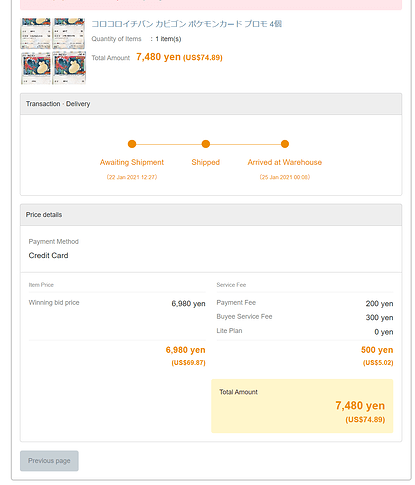
Task: Click the Awaiting Shipment status dot
Action: tap(132, 144)
